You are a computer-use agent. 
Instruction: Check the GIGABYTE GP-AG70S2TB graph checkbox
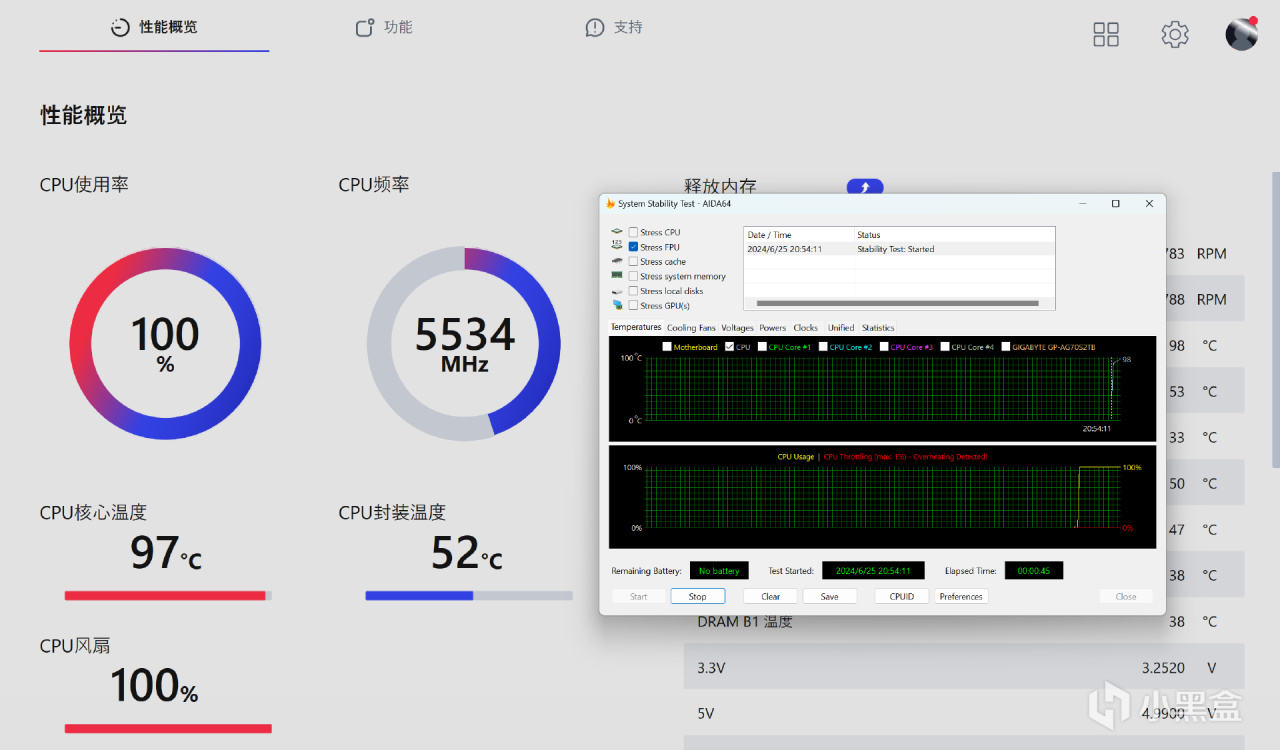(x=1006, y=347)
